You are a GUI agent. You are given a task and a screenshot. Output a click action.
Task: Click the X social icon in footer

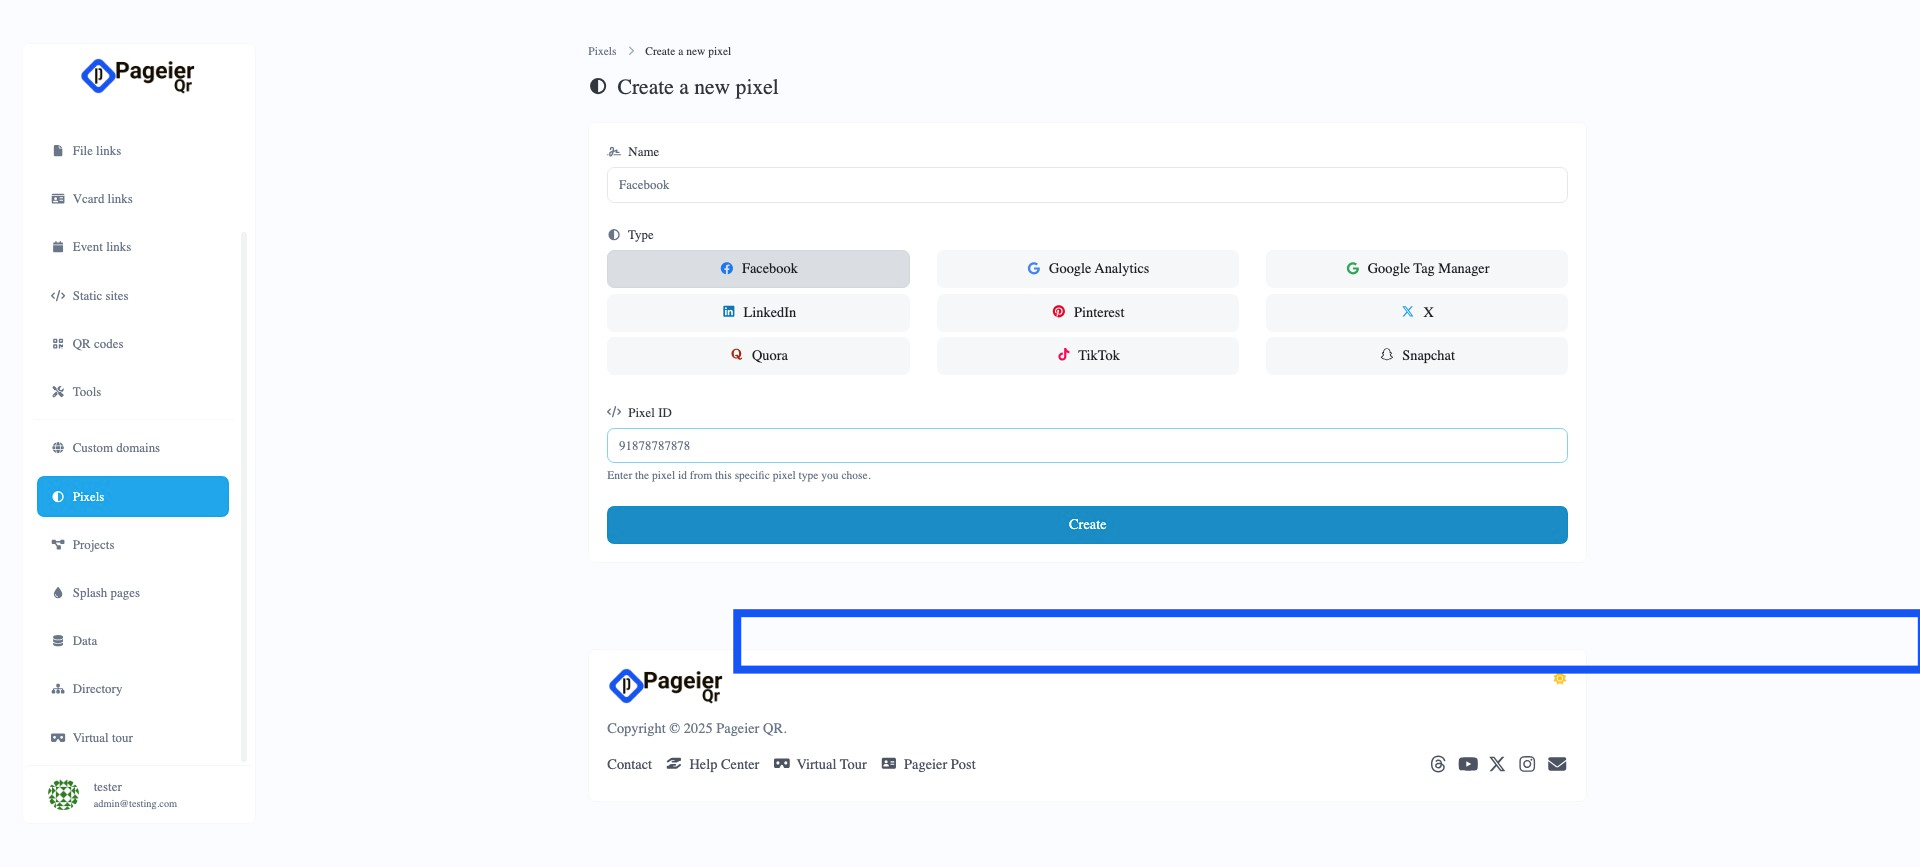pyautogui.click(x=1497, y=764)
